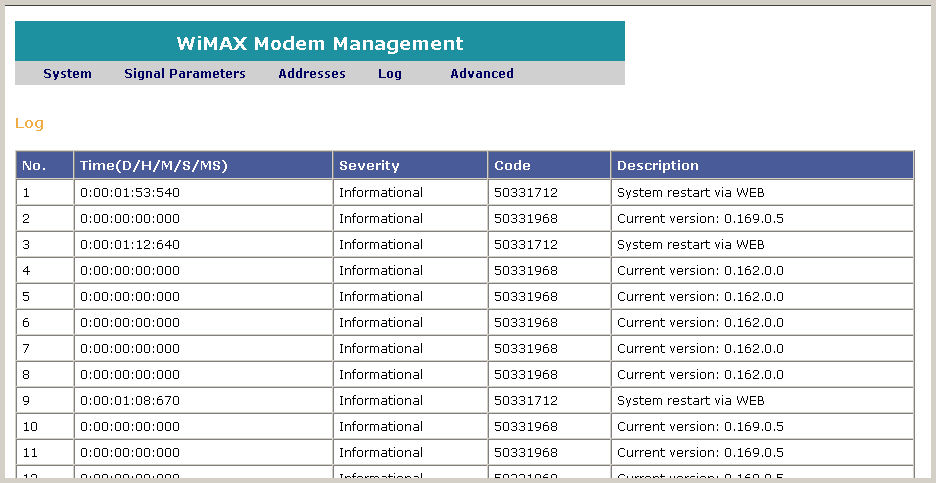Click the time entry 0:00:01:08:670
Screen dimensions: 936x483
(x=130, y=400)
